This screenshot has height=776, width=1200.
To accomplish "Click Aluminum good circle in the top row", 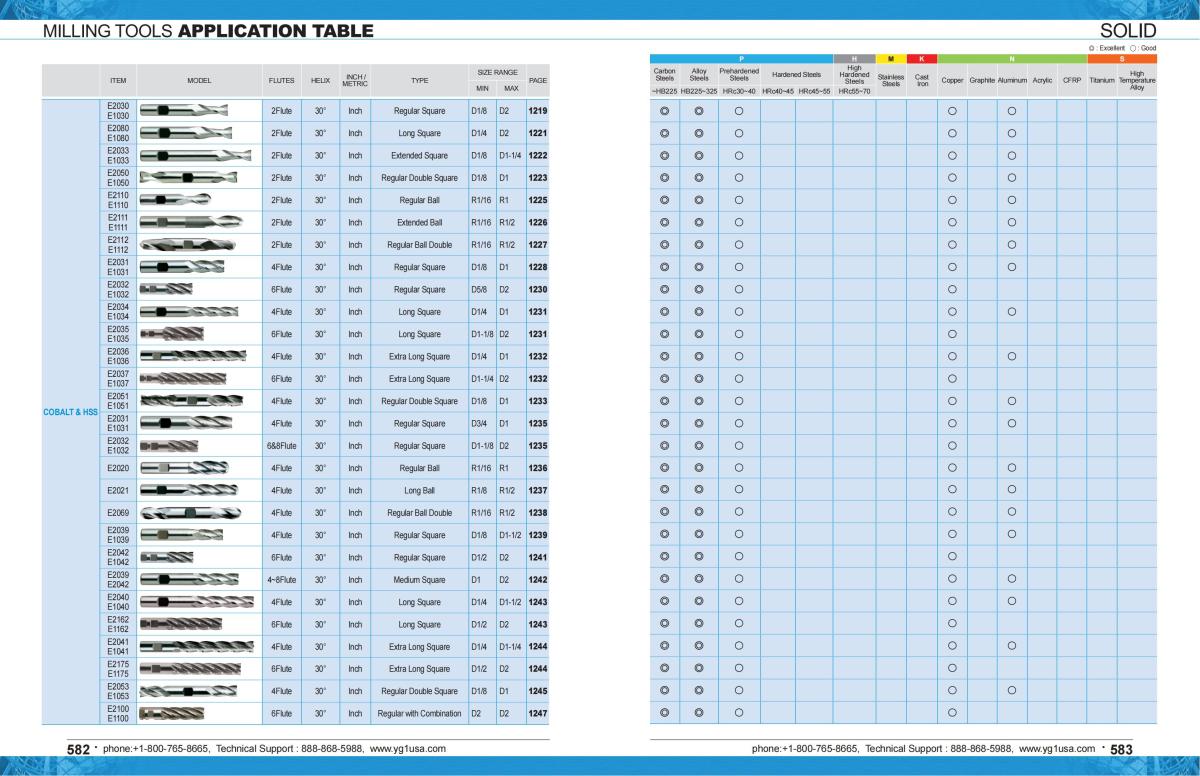I will (x=1012, y=111).
